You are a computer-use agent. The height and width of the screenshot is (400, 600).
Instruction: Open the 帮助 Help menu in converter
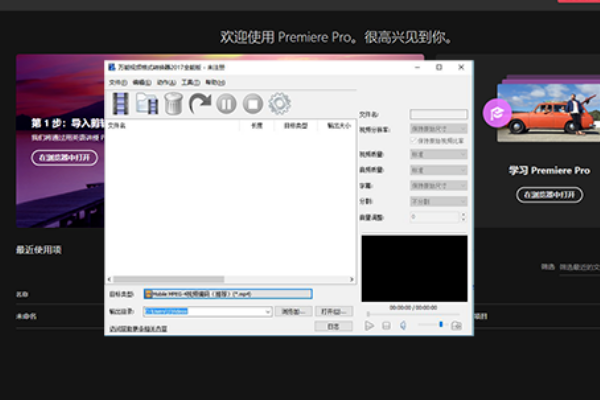(215, 83)
